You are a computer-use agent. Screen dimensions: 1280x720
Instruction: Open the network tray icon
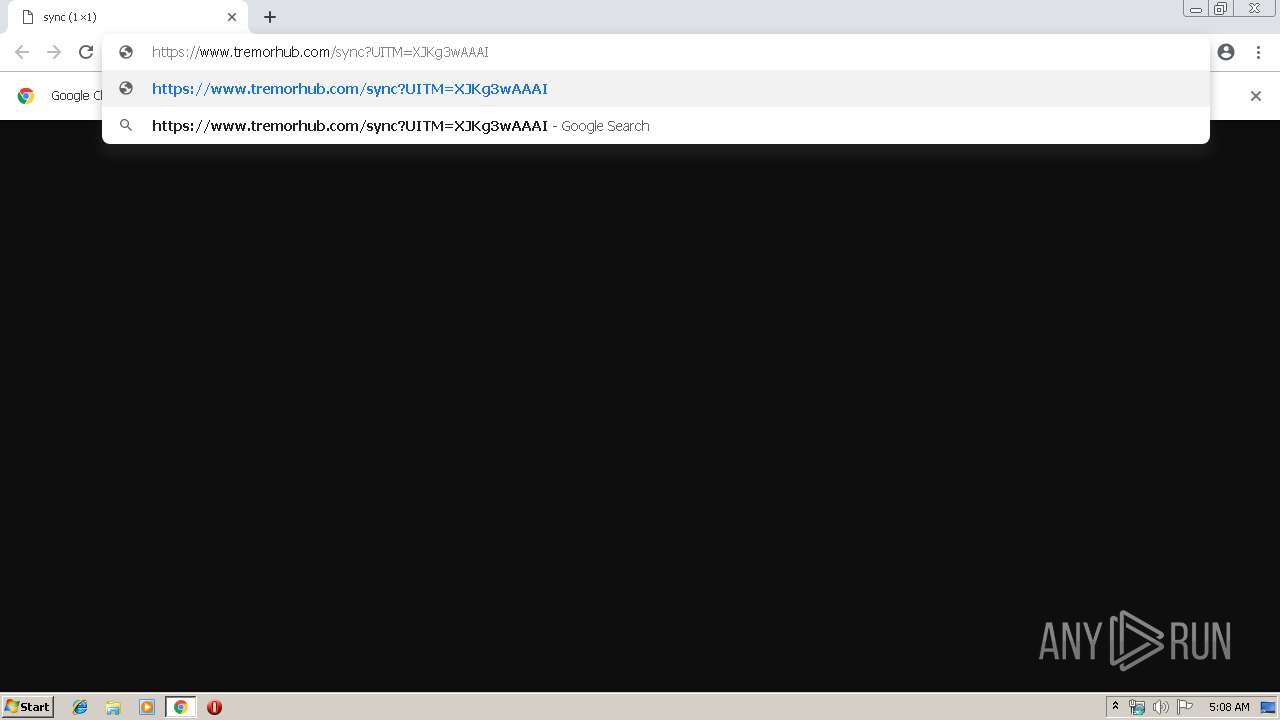[1137, 707]
